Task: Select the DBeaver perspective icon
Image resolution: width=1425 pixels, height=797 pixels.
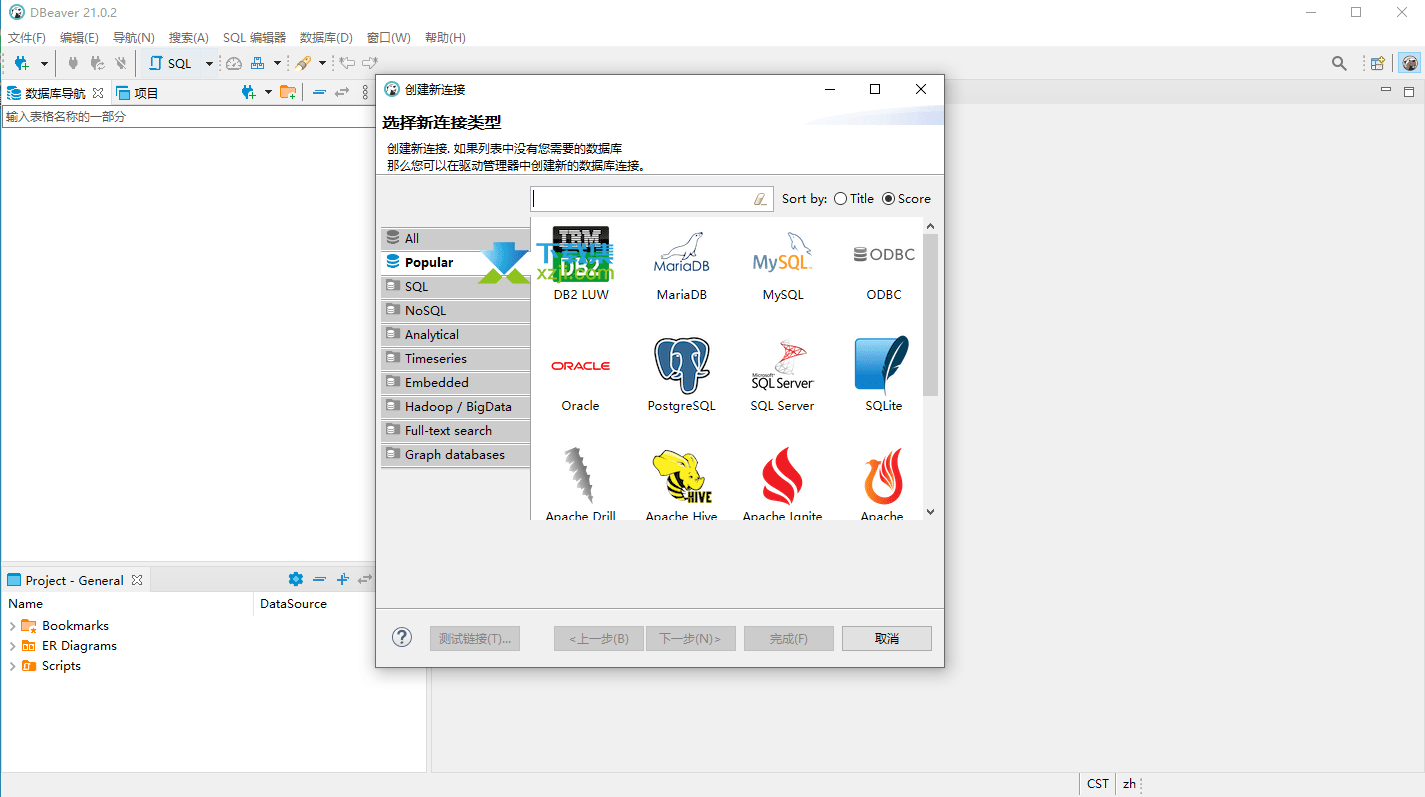Action: (x=1409, y=63)
